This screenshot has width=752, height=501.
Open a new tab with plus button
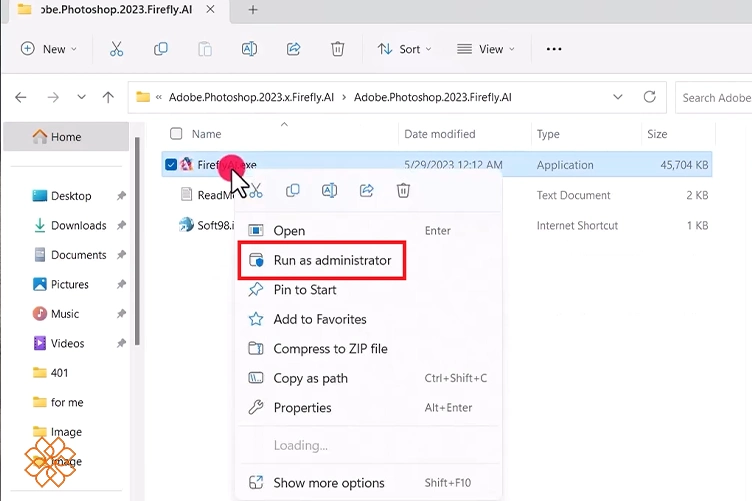[x=253, y=10]
